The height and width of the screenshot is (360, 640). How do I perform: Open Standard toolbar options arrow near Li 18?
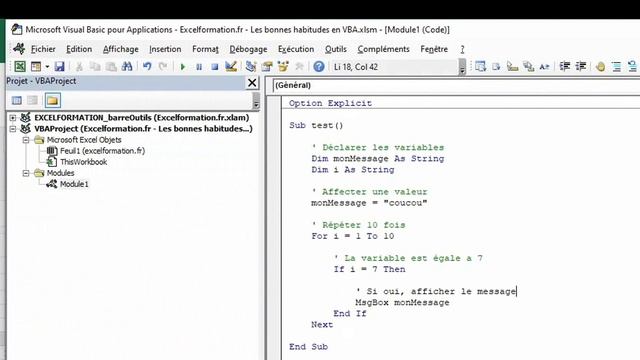click(462, 67)
